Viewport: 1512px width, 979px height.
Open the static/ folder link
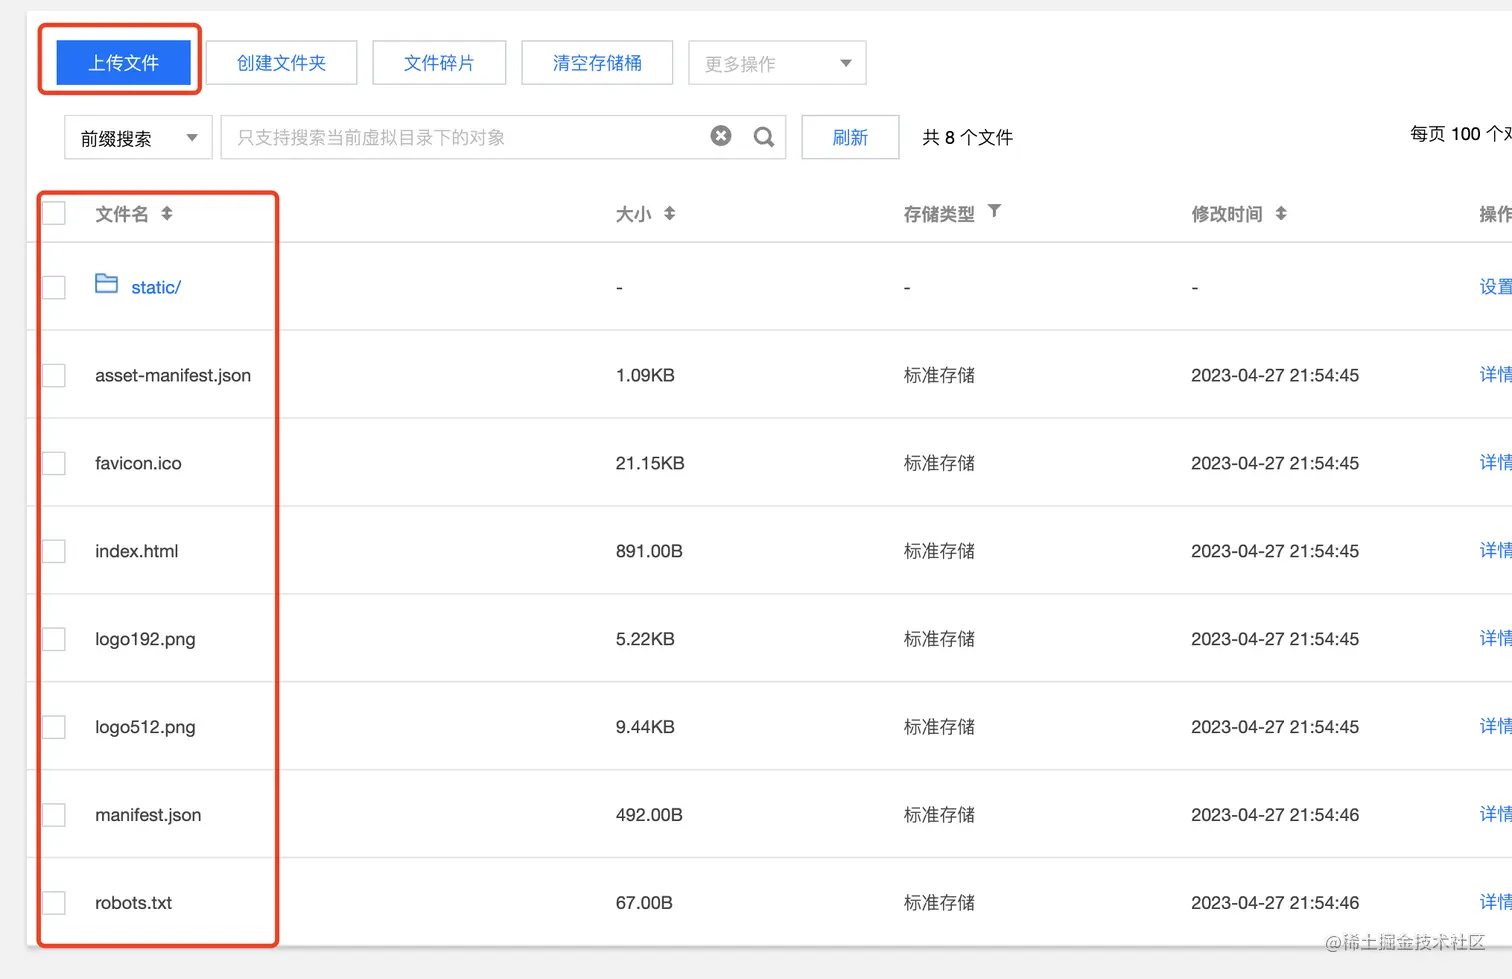pyautogui.click(x=156, y=287)
